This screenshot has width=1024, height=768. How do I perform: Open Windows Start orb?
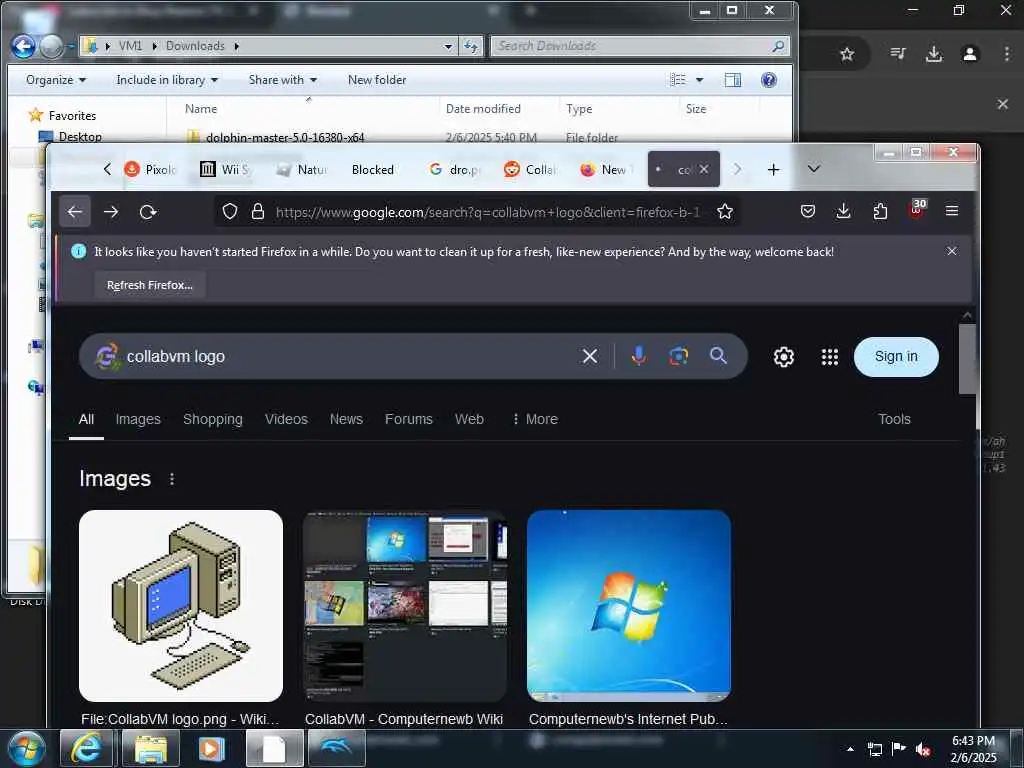(27, 748)
